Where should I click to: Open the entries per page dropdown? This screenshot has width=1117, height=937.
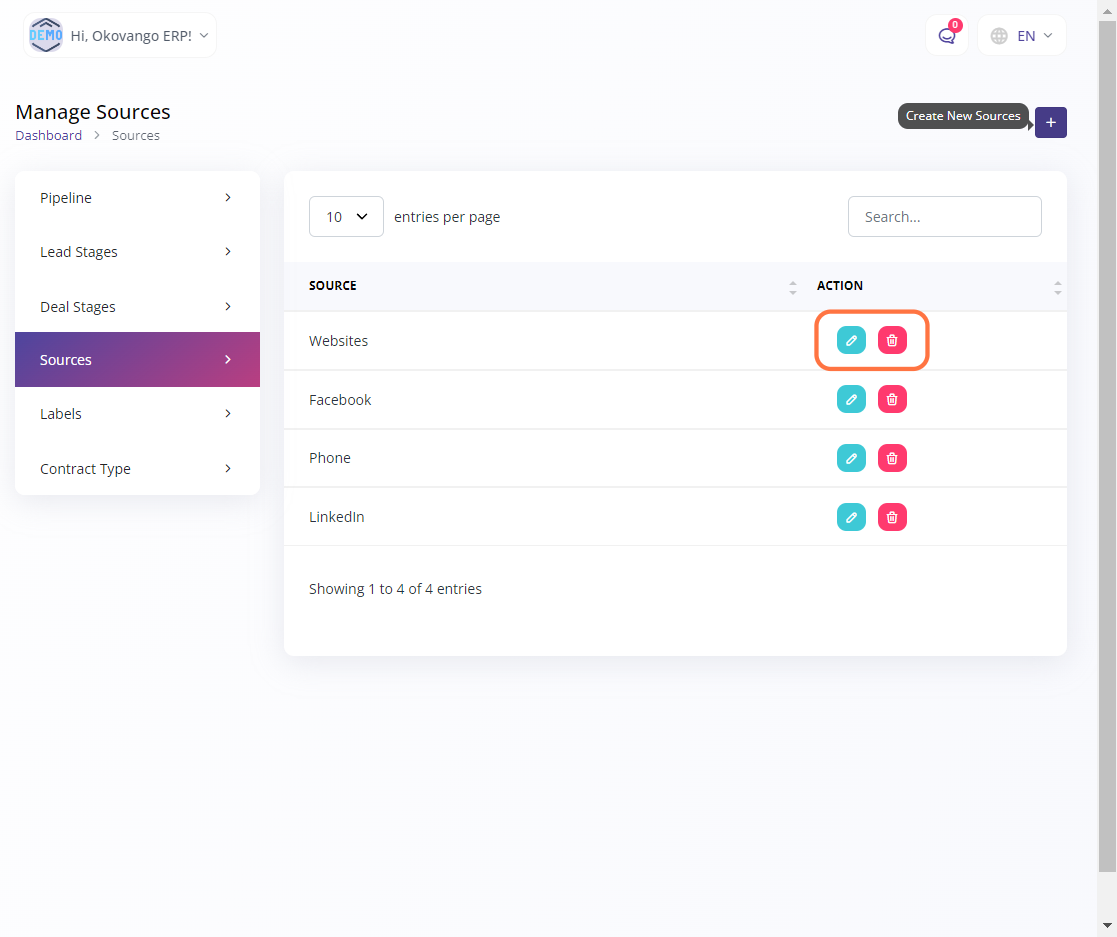[x=346, y=217]
